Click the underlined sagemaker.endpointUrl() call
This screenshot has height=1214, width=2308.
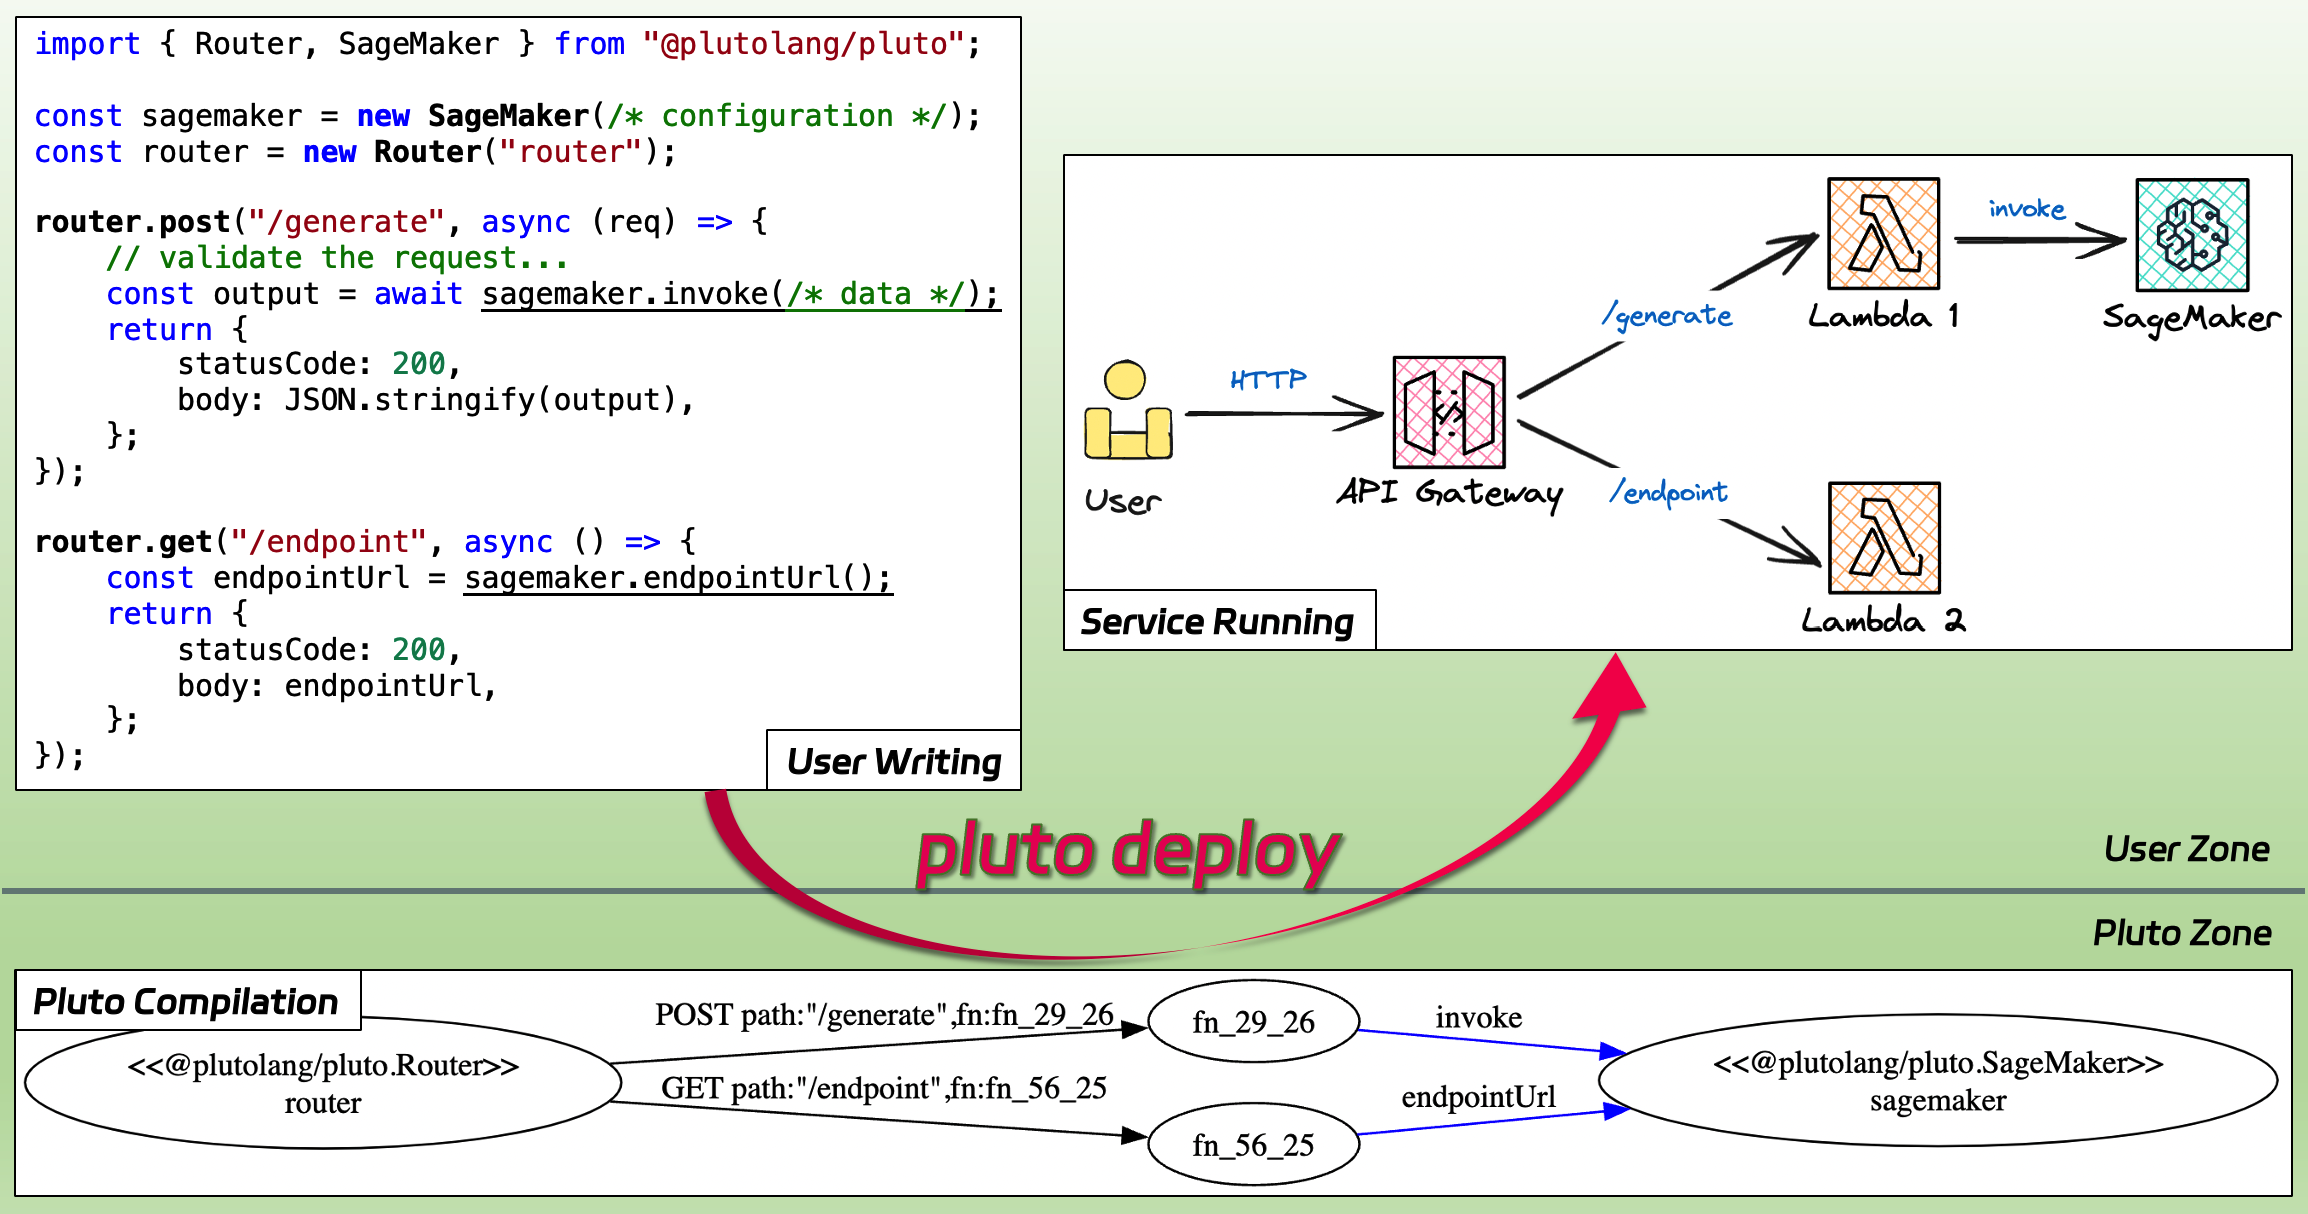point(677,578)
